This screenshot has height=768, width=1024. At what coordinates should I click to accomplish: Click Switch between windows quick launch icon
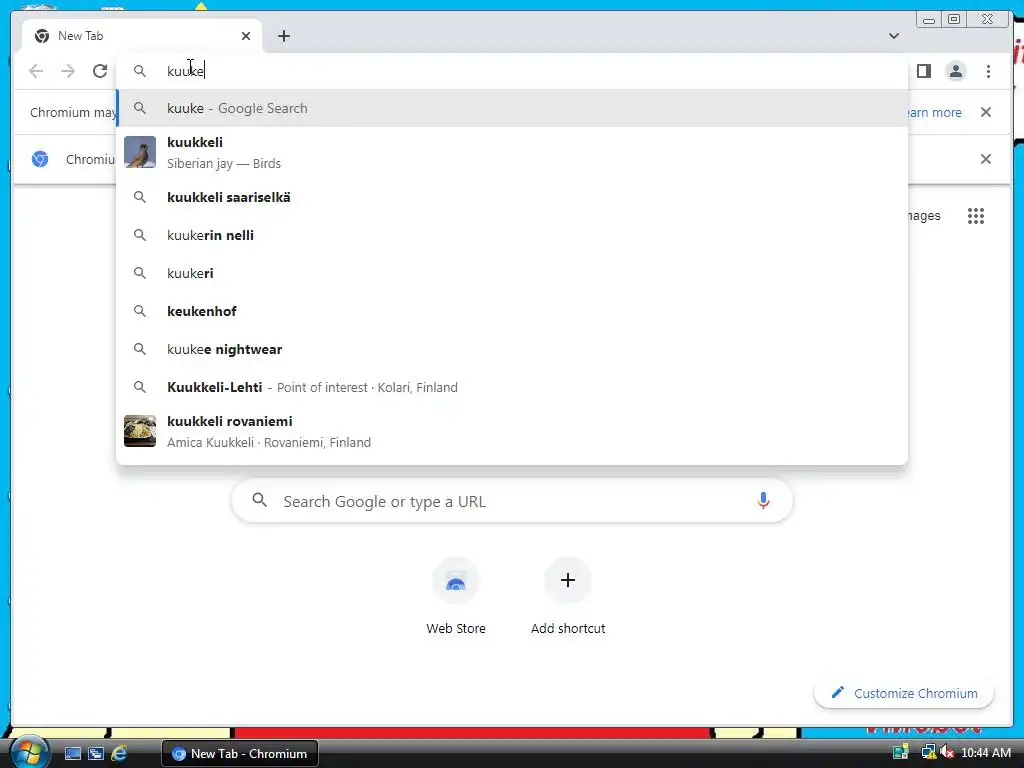point(96,754)
